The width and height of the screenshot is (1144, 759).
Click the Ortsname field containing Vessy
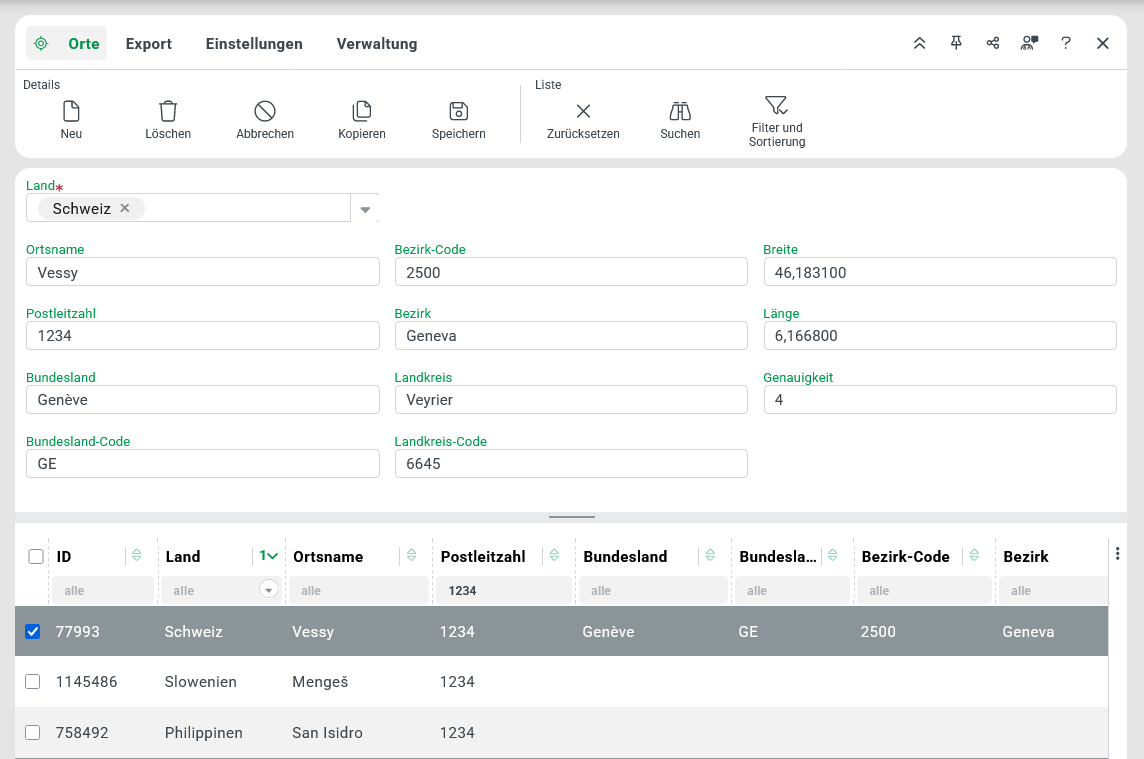point(203,272)
